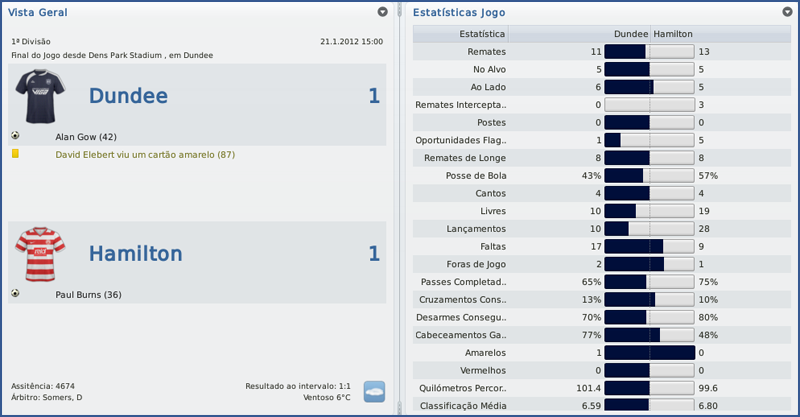Click the Dundee column header in statistics
The image size is (800, 417).
pos(630,33)
